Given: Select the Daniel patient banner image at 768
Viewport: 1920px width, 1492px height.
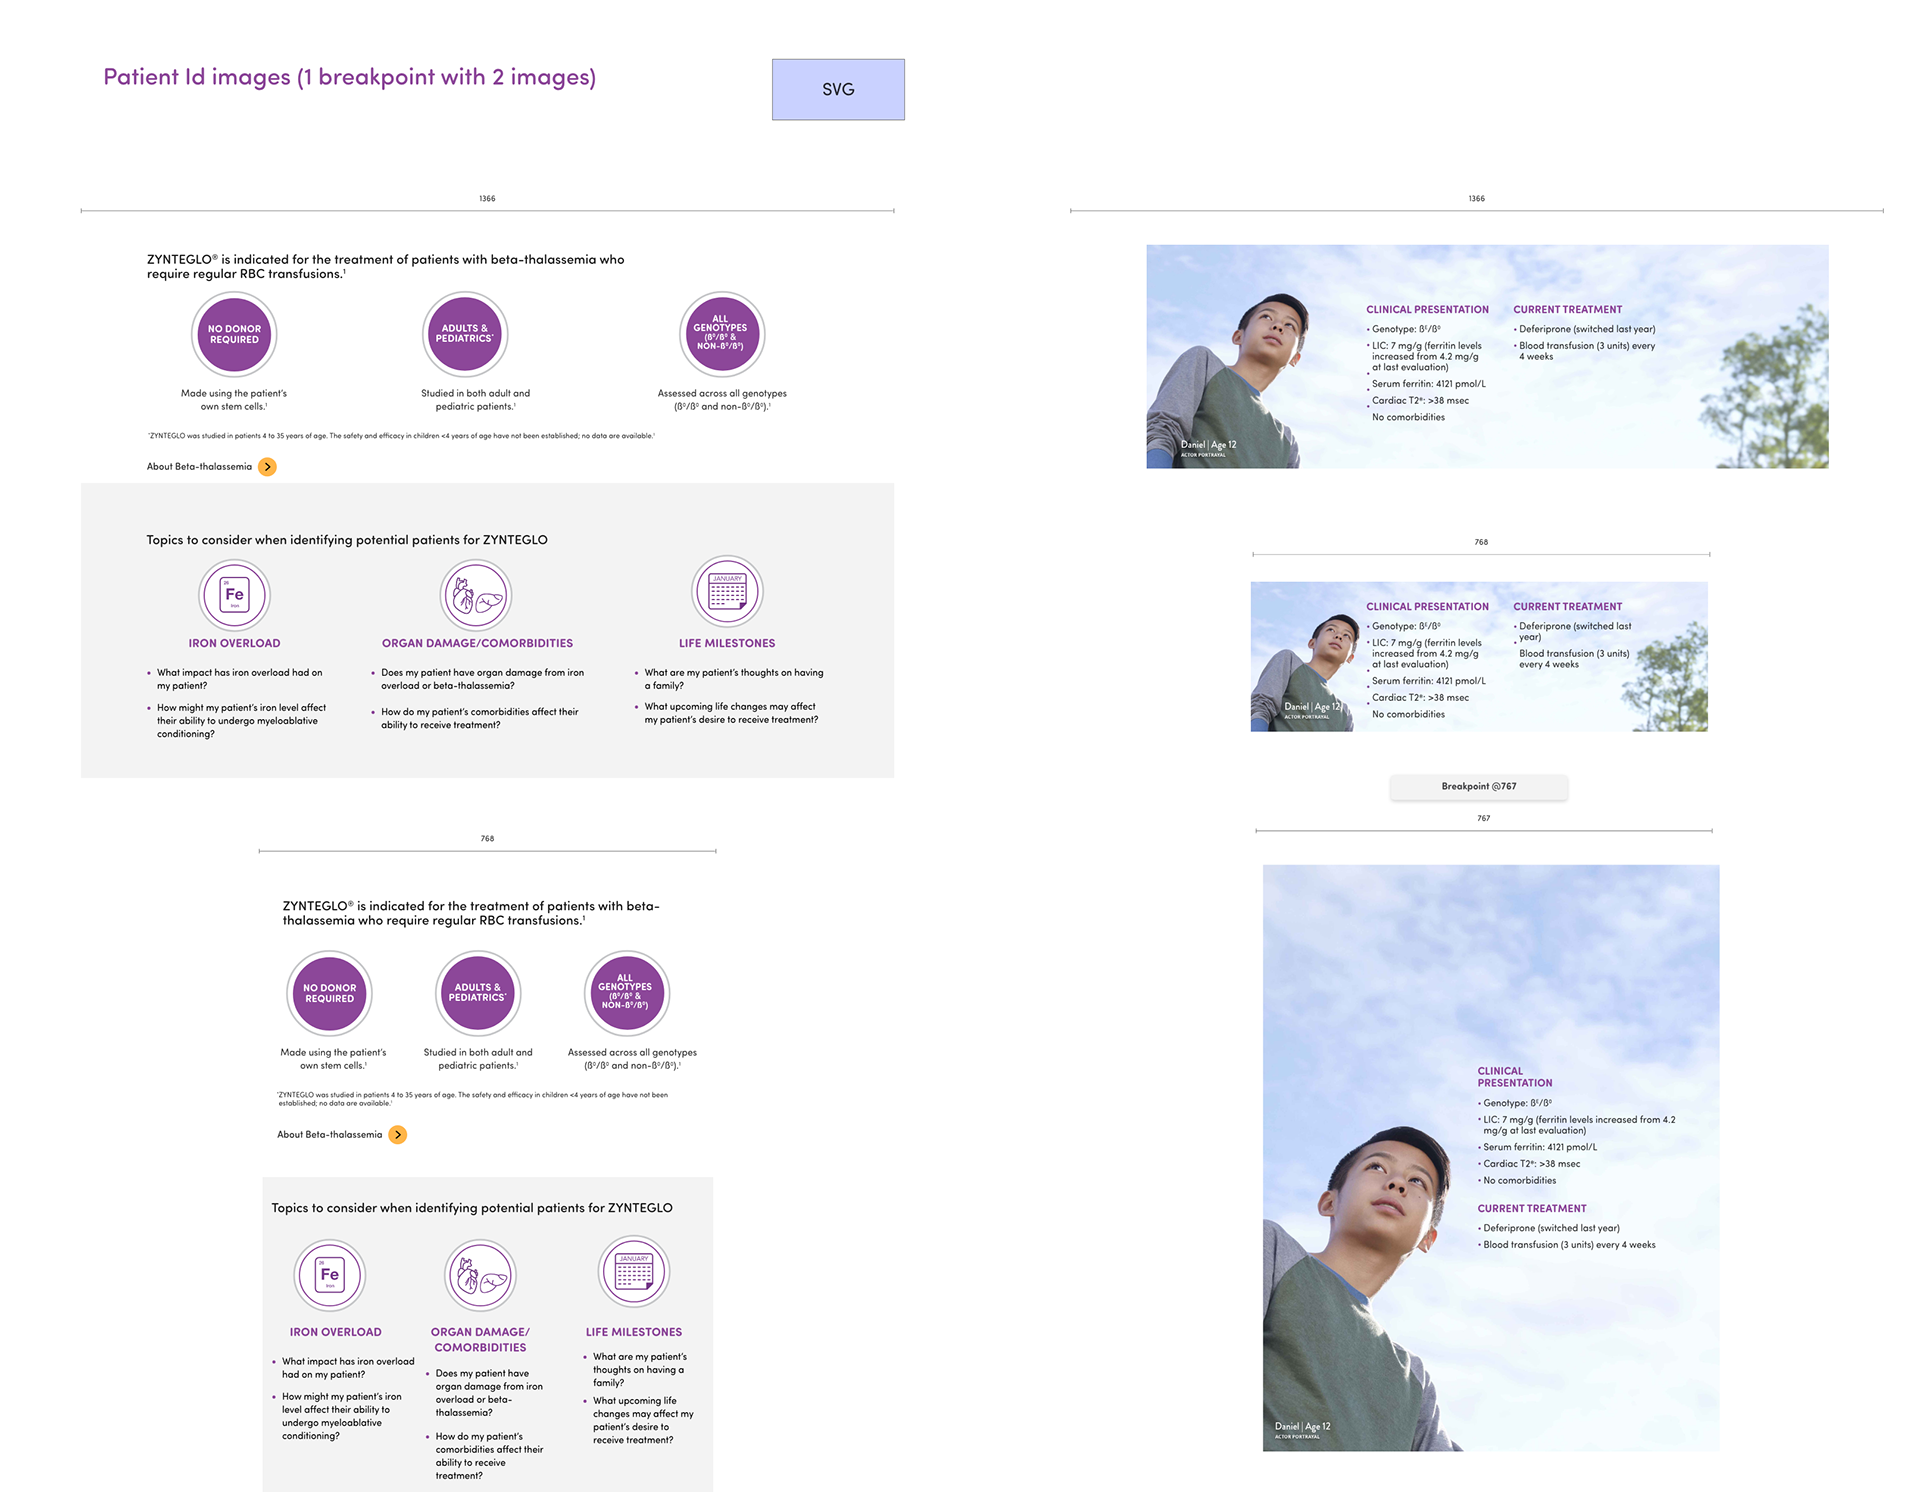Looking at the screenshot, I should point(1479,656).
